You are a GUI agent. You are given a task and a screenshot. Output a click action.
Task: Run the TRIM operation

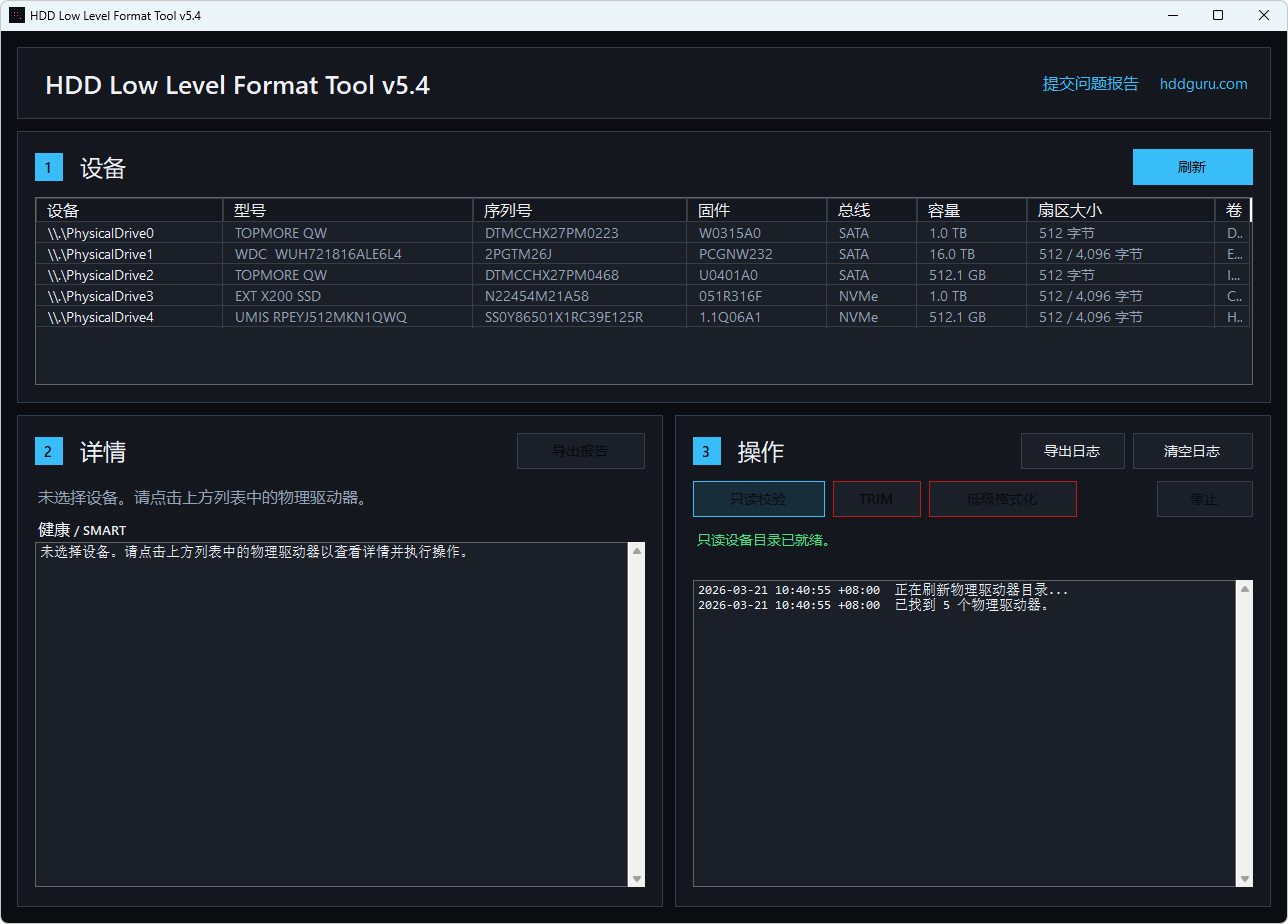click(876, 498)
